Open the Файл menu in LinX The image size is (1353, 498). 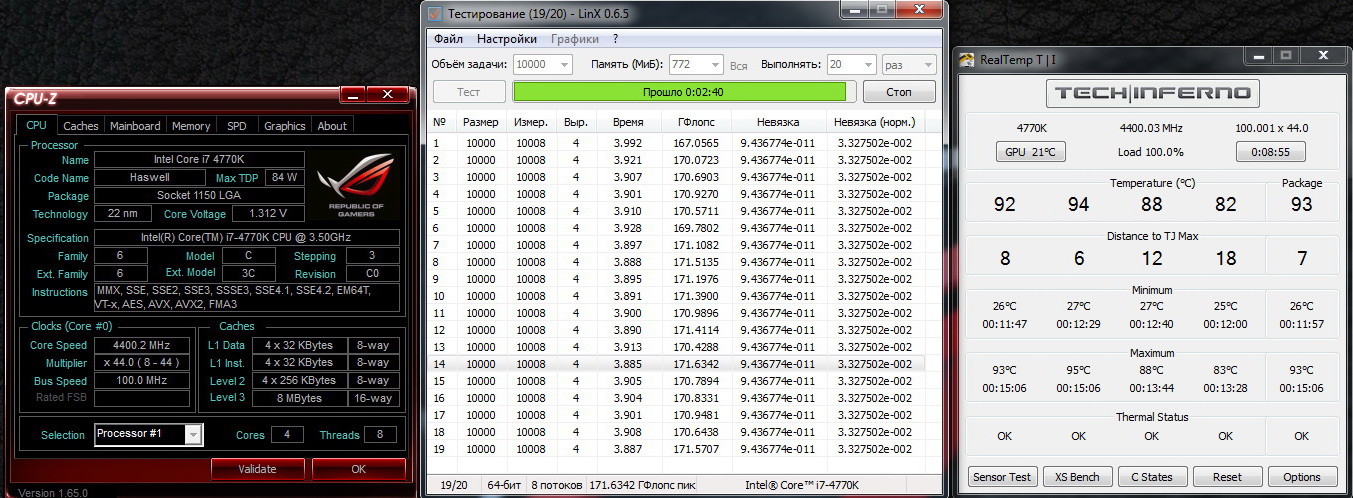pos(449,39)
